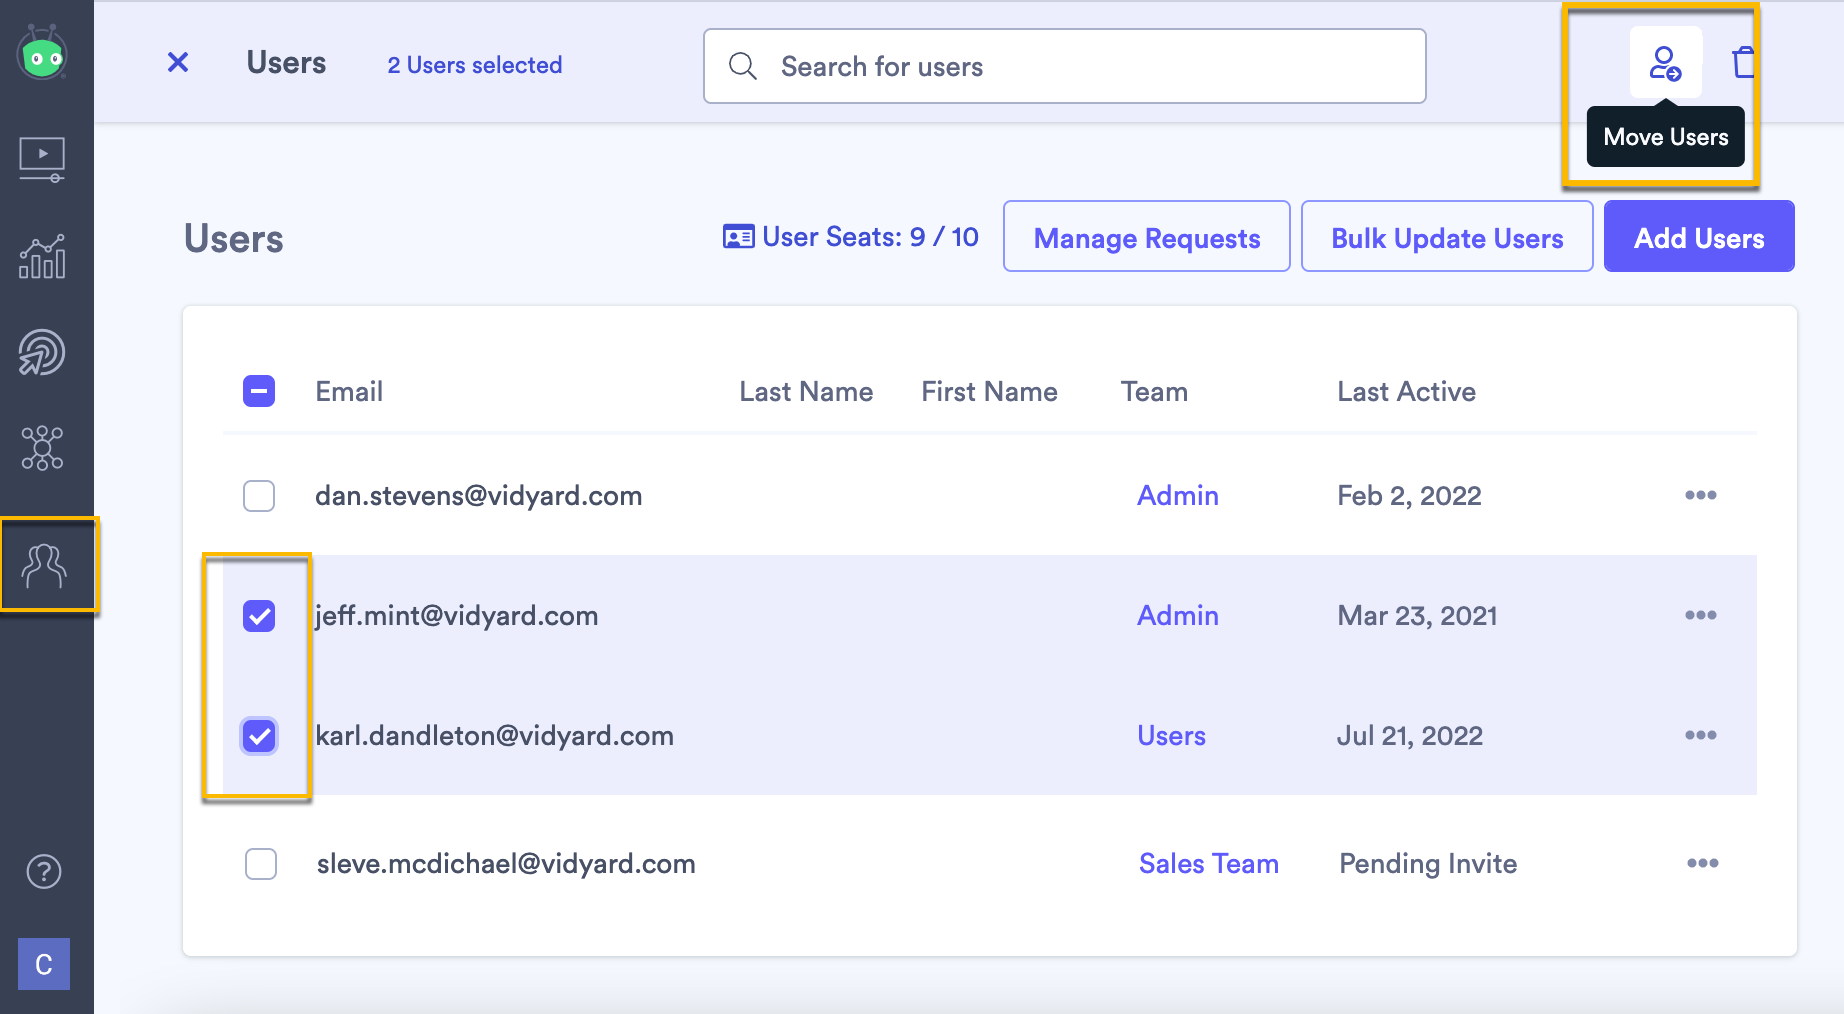Click the Move Users icon
The height and width of the screenshot is (1014, 1844).
(1666, 63)
